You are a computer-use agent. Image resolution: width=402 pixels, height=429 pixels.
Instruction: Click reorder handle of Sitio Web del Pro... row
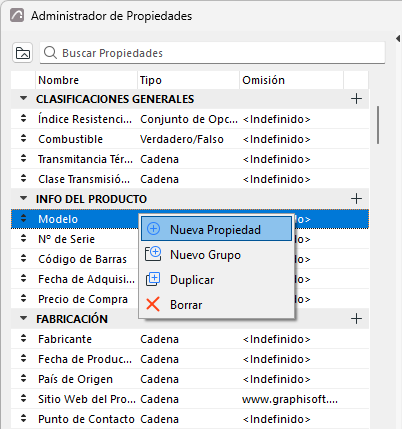[23, 399]
